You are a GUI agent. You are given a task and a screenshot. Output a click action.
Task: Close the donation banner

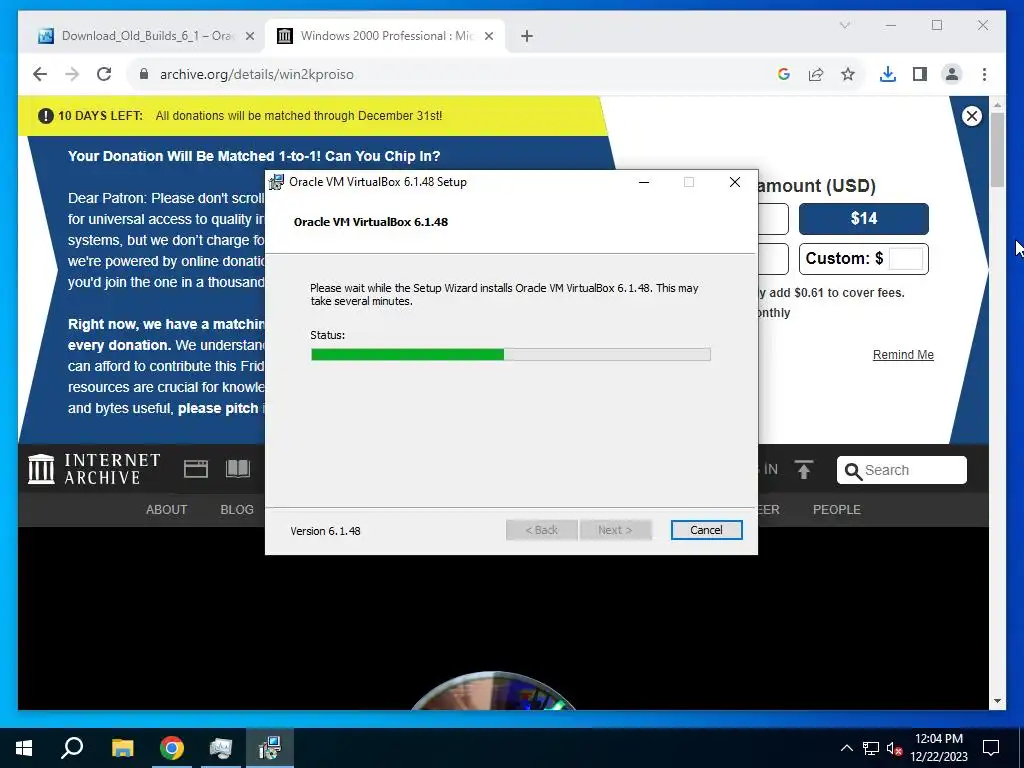pyautogui.click(x=972, y=116)
